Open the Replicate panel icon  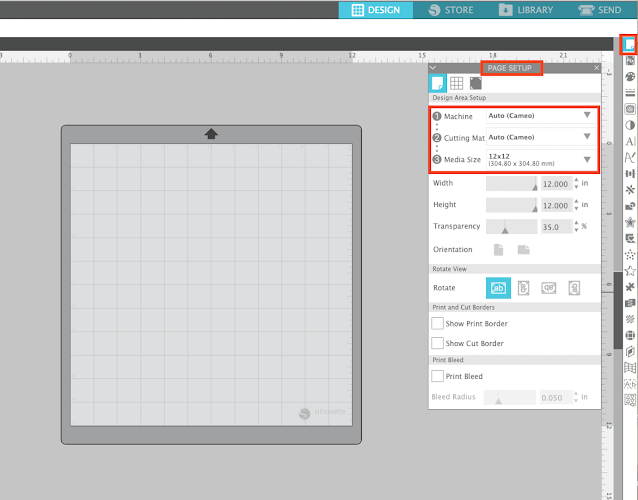pos(630,190)
